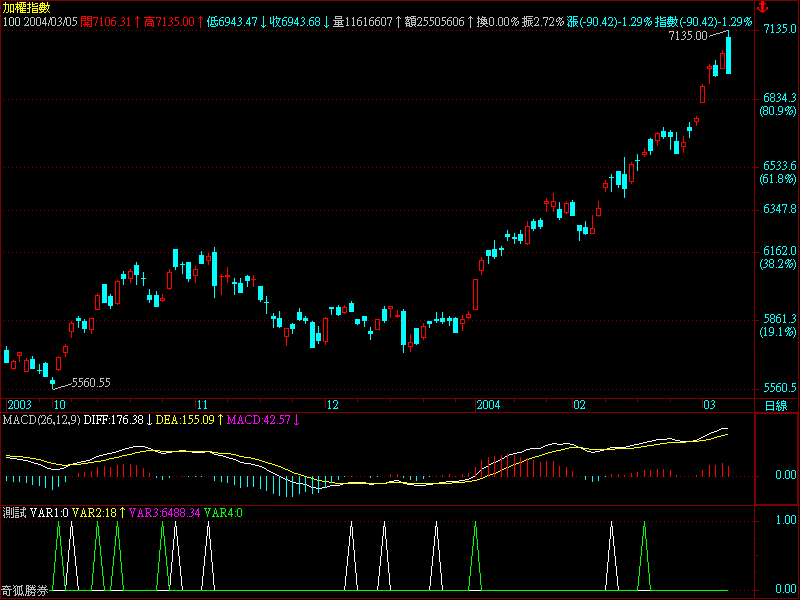Click the 加權指數 chart title

[x=25, y=7]
